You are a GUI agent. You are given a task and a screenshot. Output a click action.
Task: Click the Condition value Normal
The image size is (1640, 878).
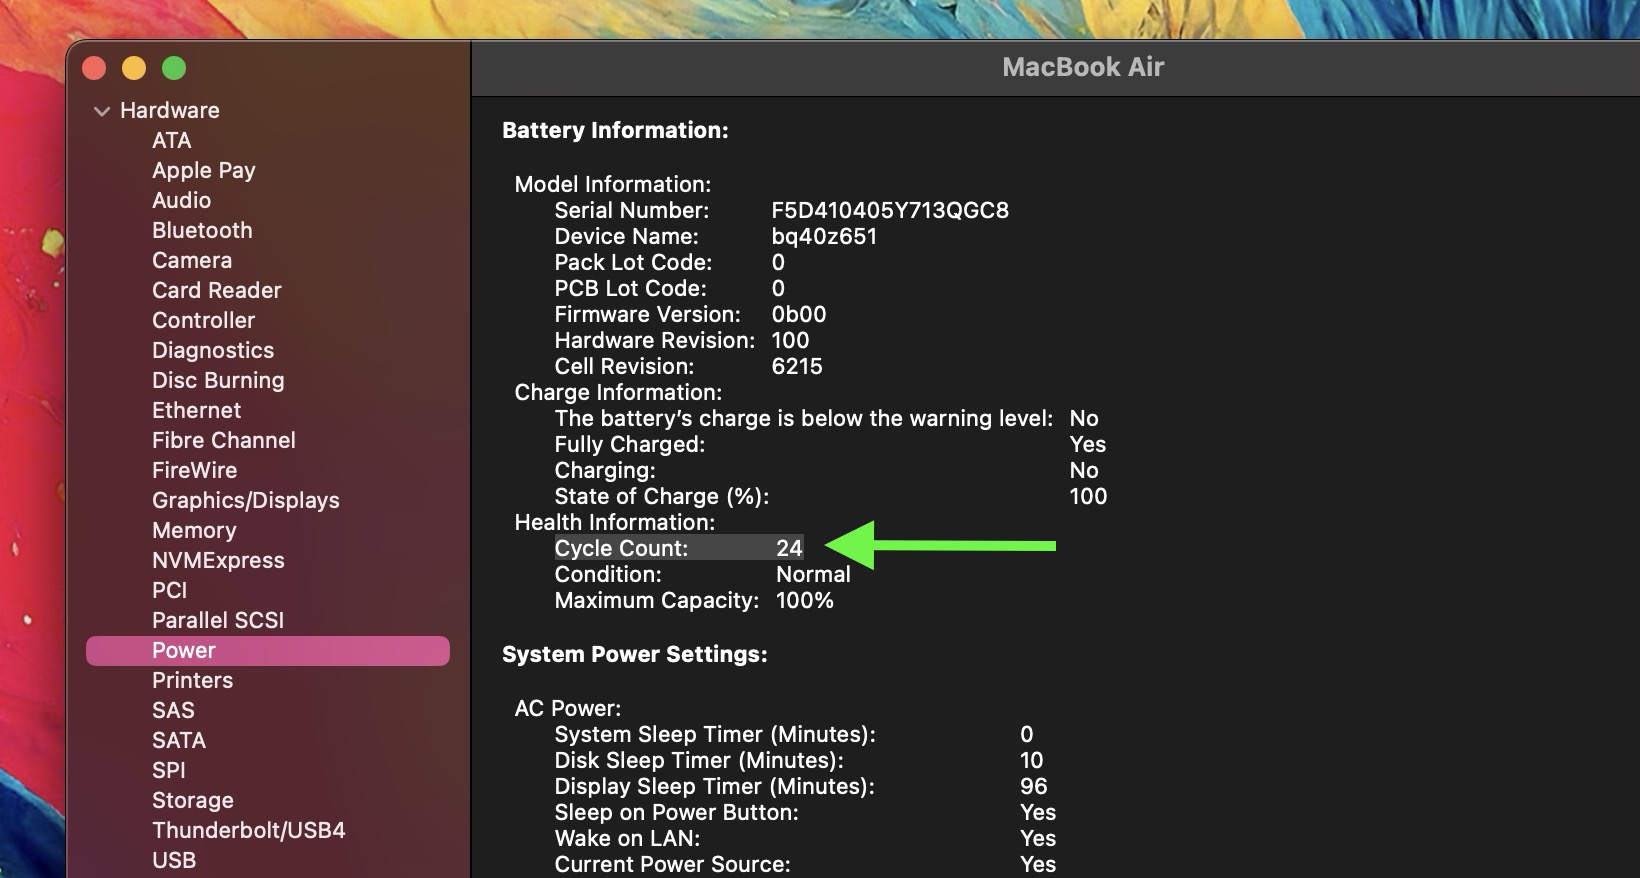click(813, 574)
